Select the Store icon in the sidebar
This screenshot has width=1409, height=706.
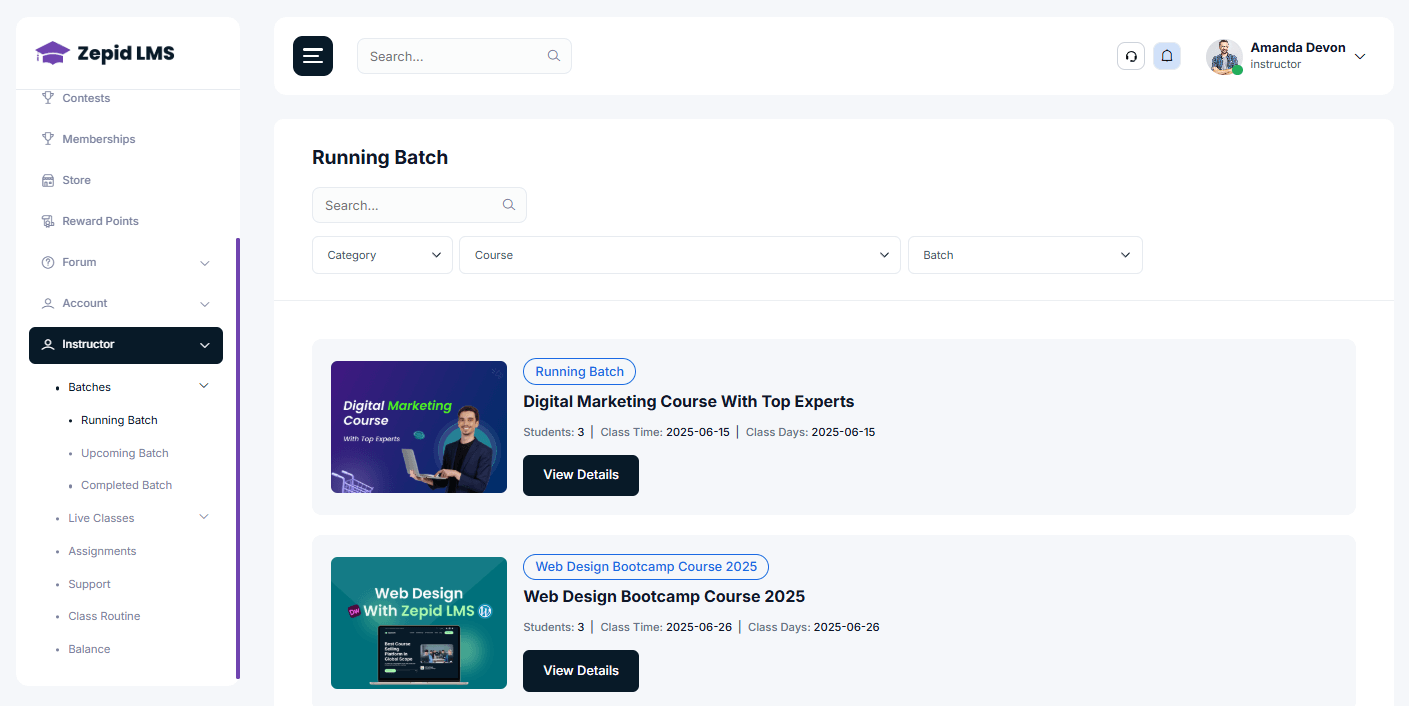pyautogui.click(x=47, y=179)
